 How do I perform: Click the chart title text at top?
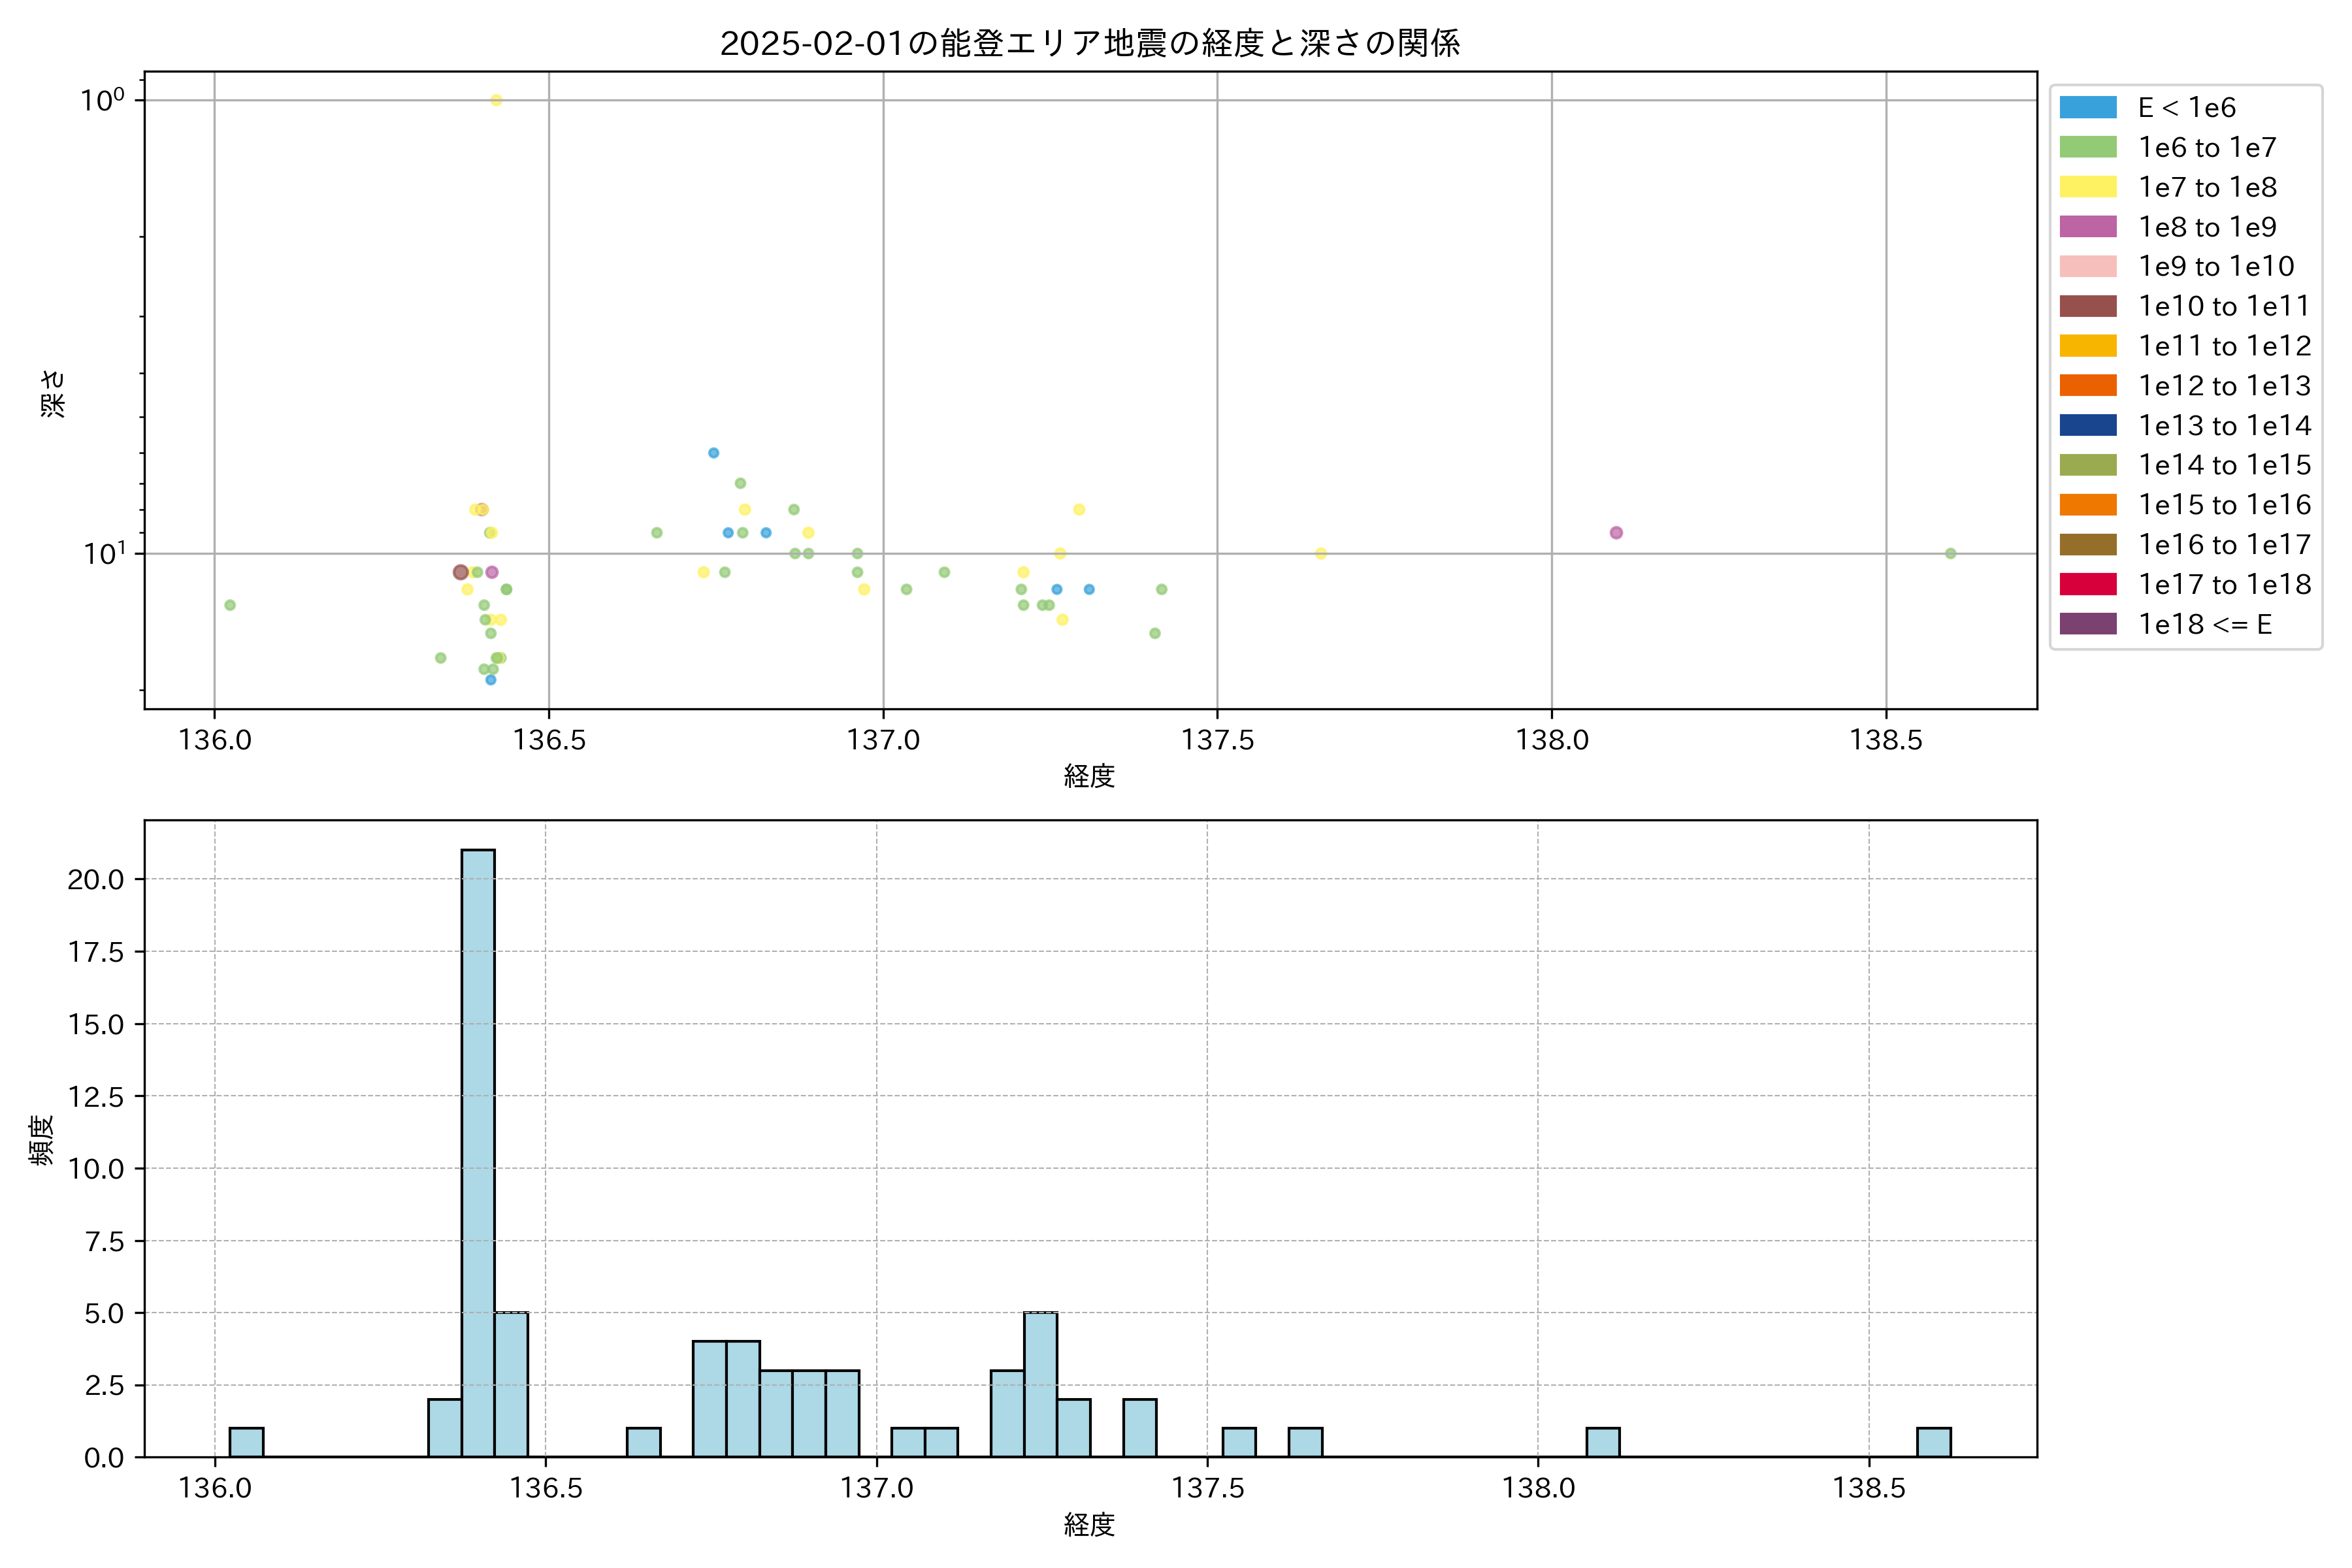pos(1090,43)
